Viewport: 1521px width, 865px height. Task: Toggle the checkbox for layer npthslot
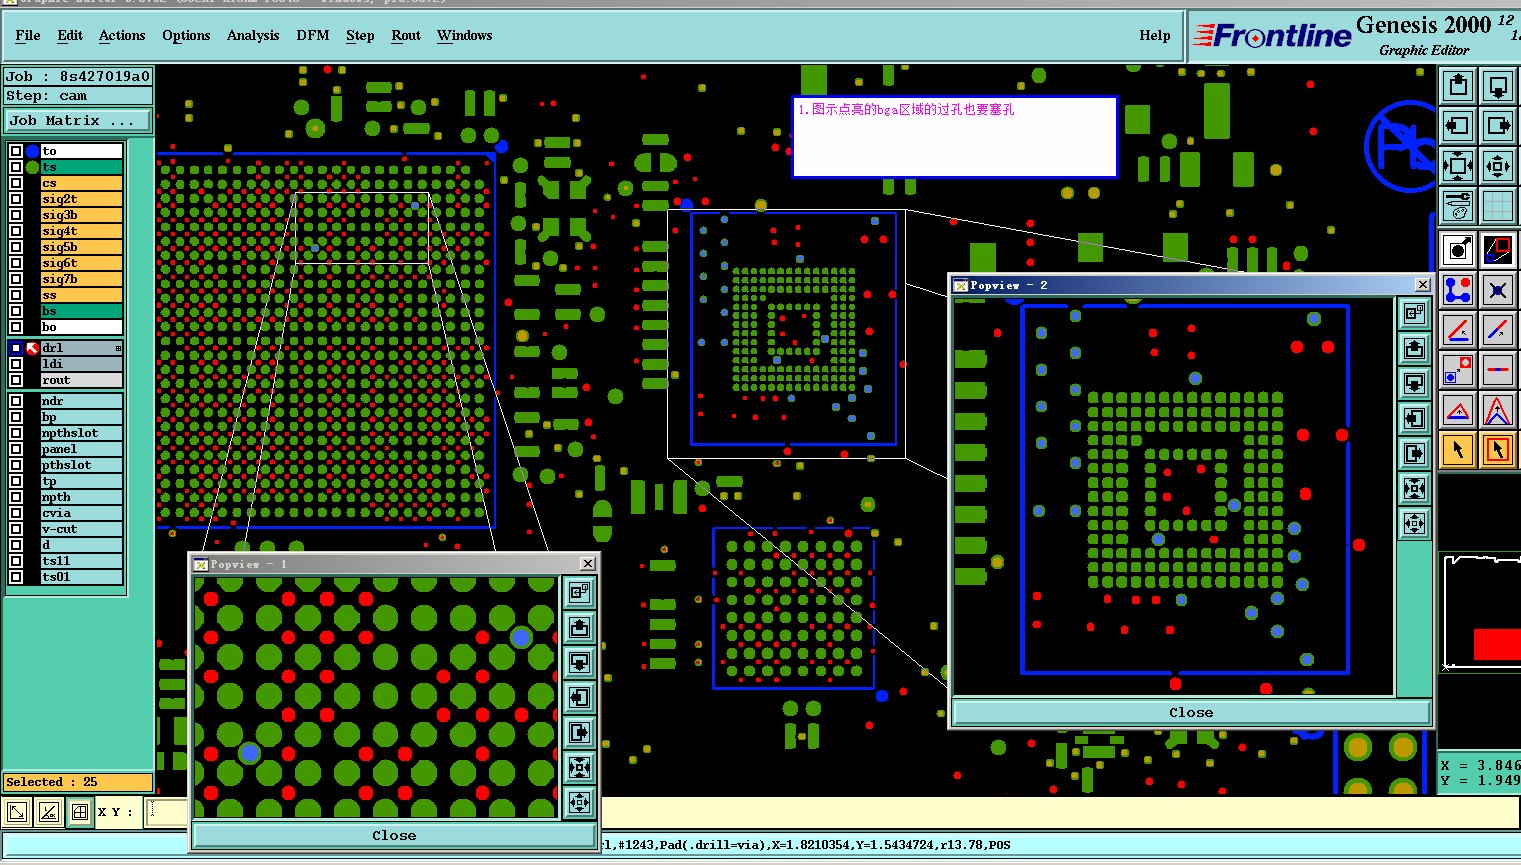click(x=16, y=433)
